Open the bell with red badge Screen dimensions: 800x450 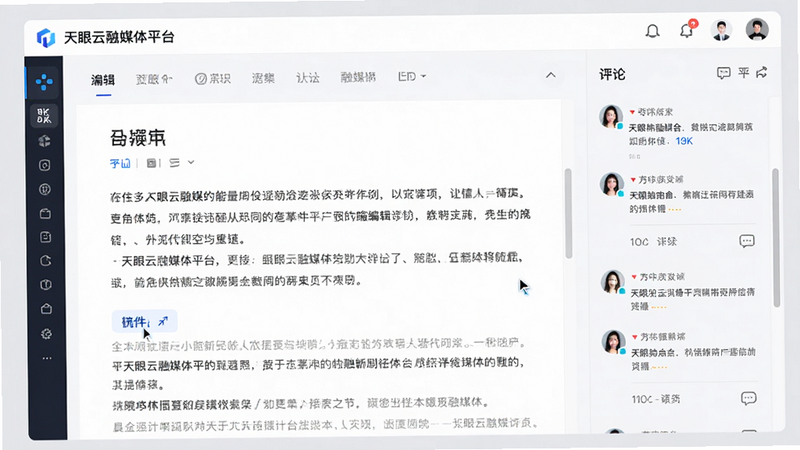click(x=687, y=30)
